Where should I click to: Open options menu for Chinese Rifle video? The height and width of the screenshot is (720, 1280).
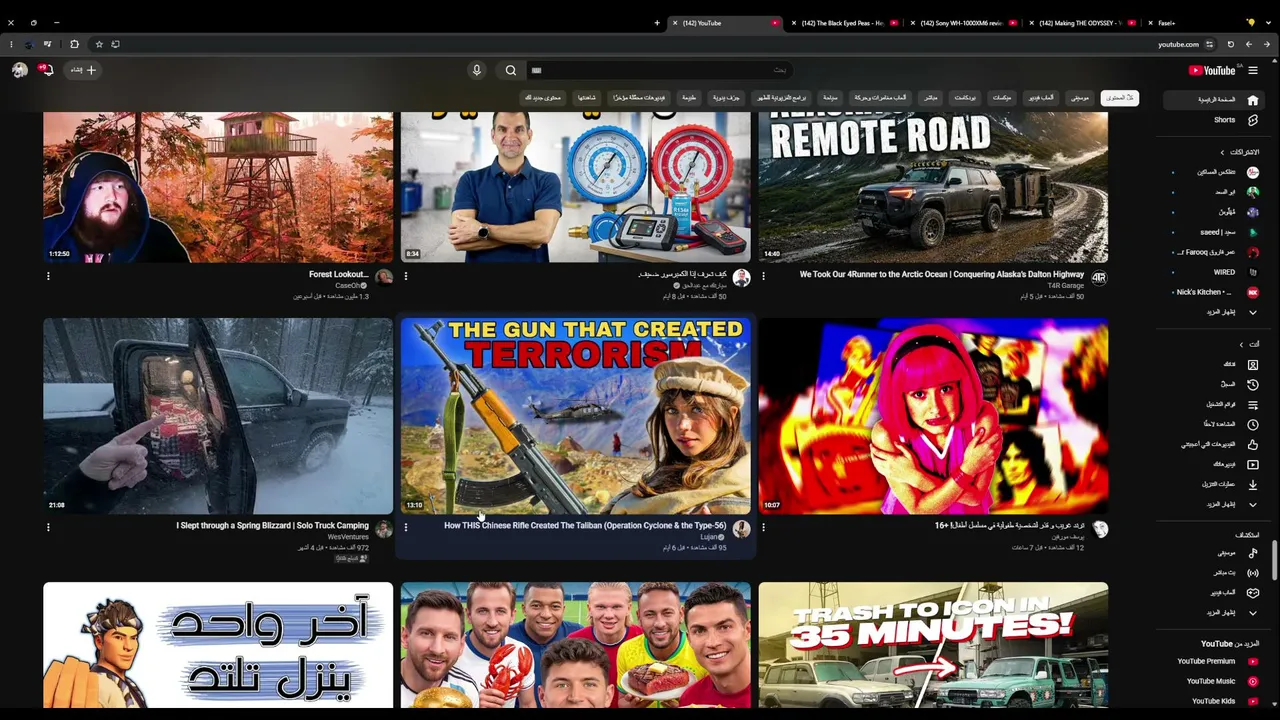[406, 527]
